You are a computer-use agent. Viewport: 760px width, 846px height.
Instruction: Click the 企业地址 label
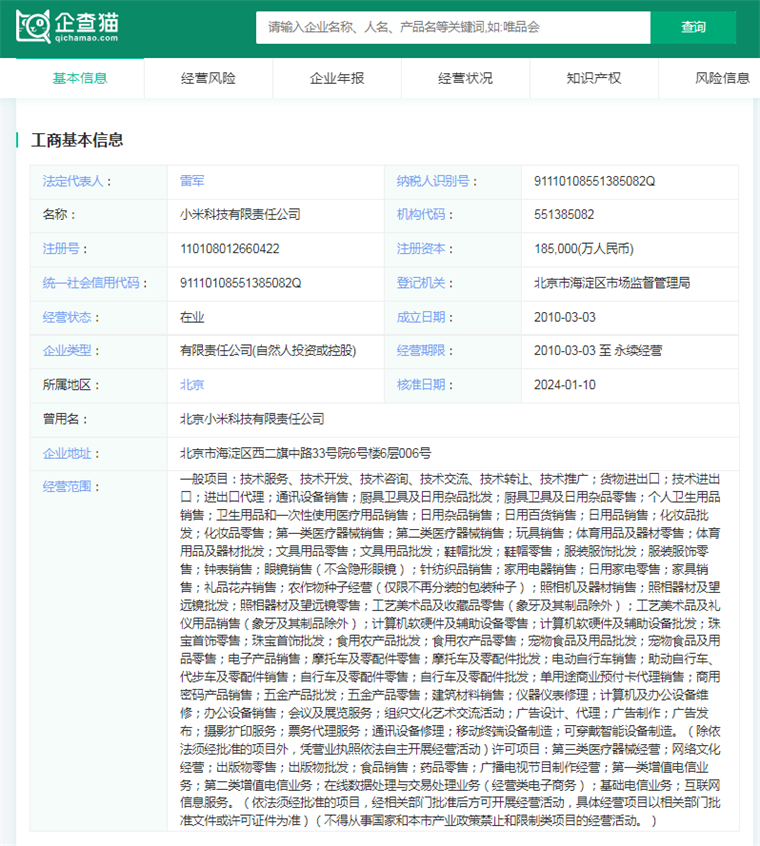tap(67, 453)
